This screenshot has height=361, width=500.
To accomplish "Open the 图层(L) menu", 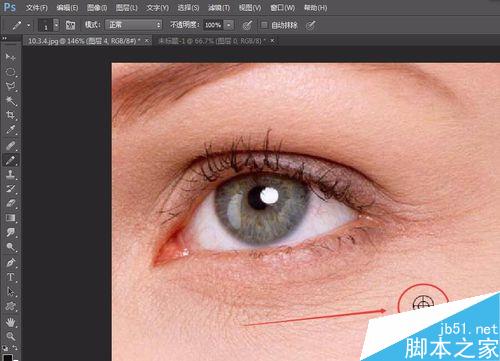I will pyautogui.click(x=127, y=7).
